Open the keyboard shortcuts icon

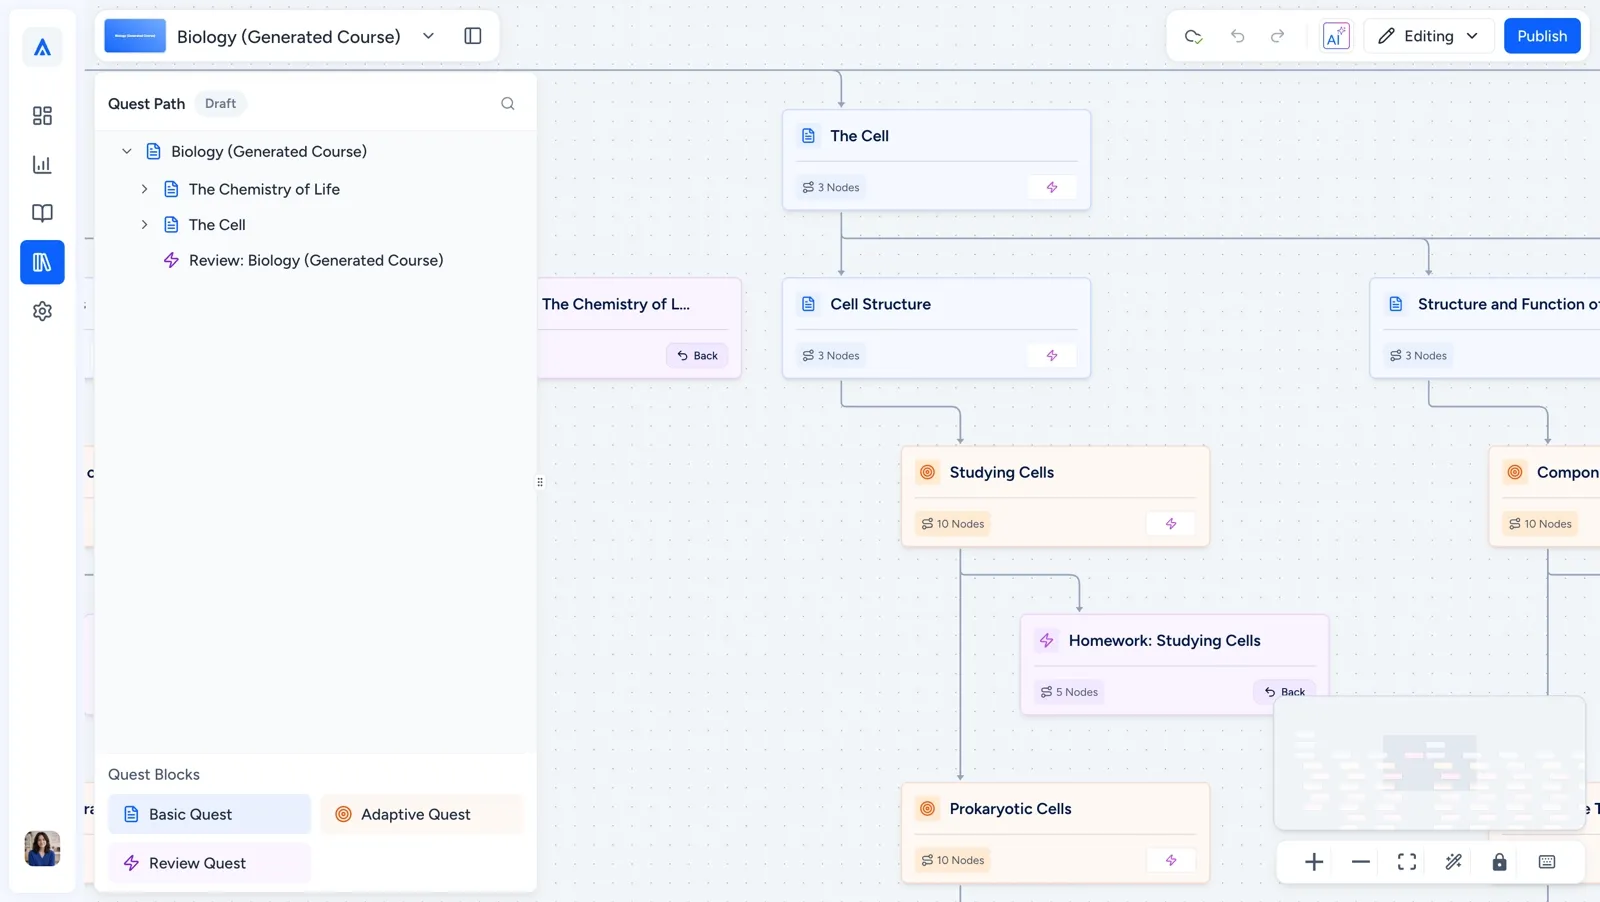[1547, 862]
